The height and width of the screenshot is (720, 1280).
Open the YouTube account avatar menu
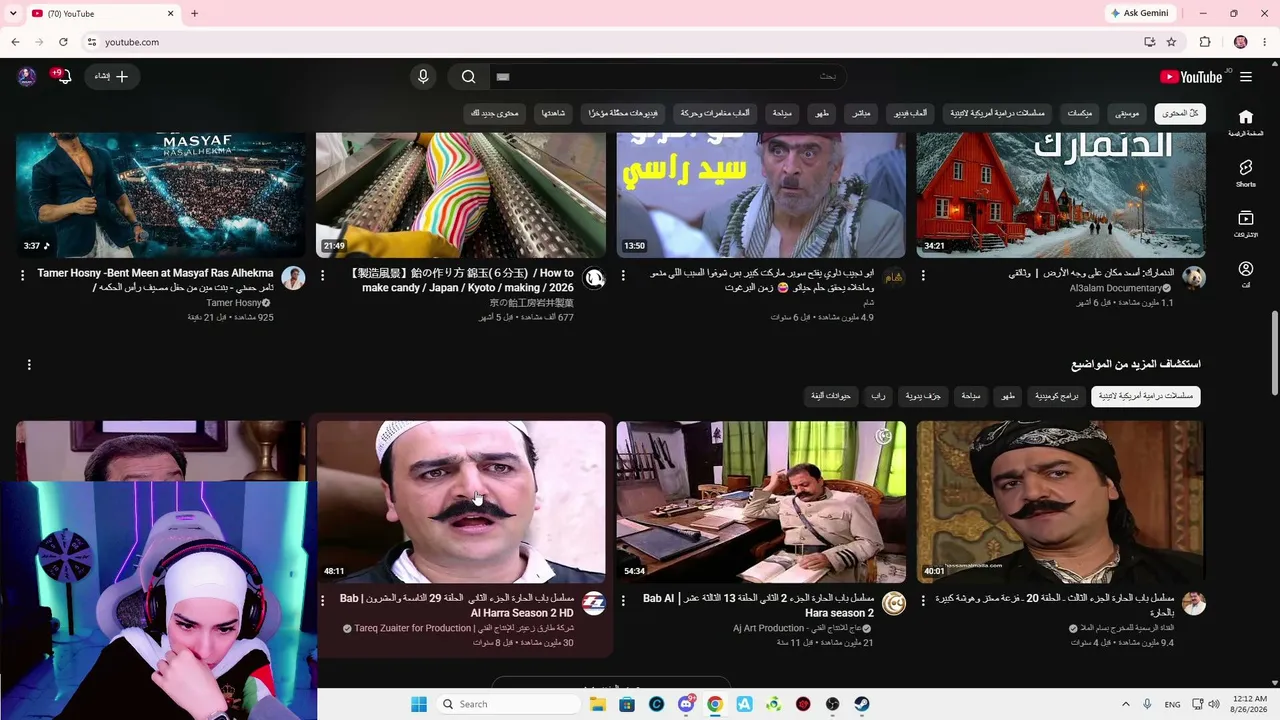click(27, 77)
